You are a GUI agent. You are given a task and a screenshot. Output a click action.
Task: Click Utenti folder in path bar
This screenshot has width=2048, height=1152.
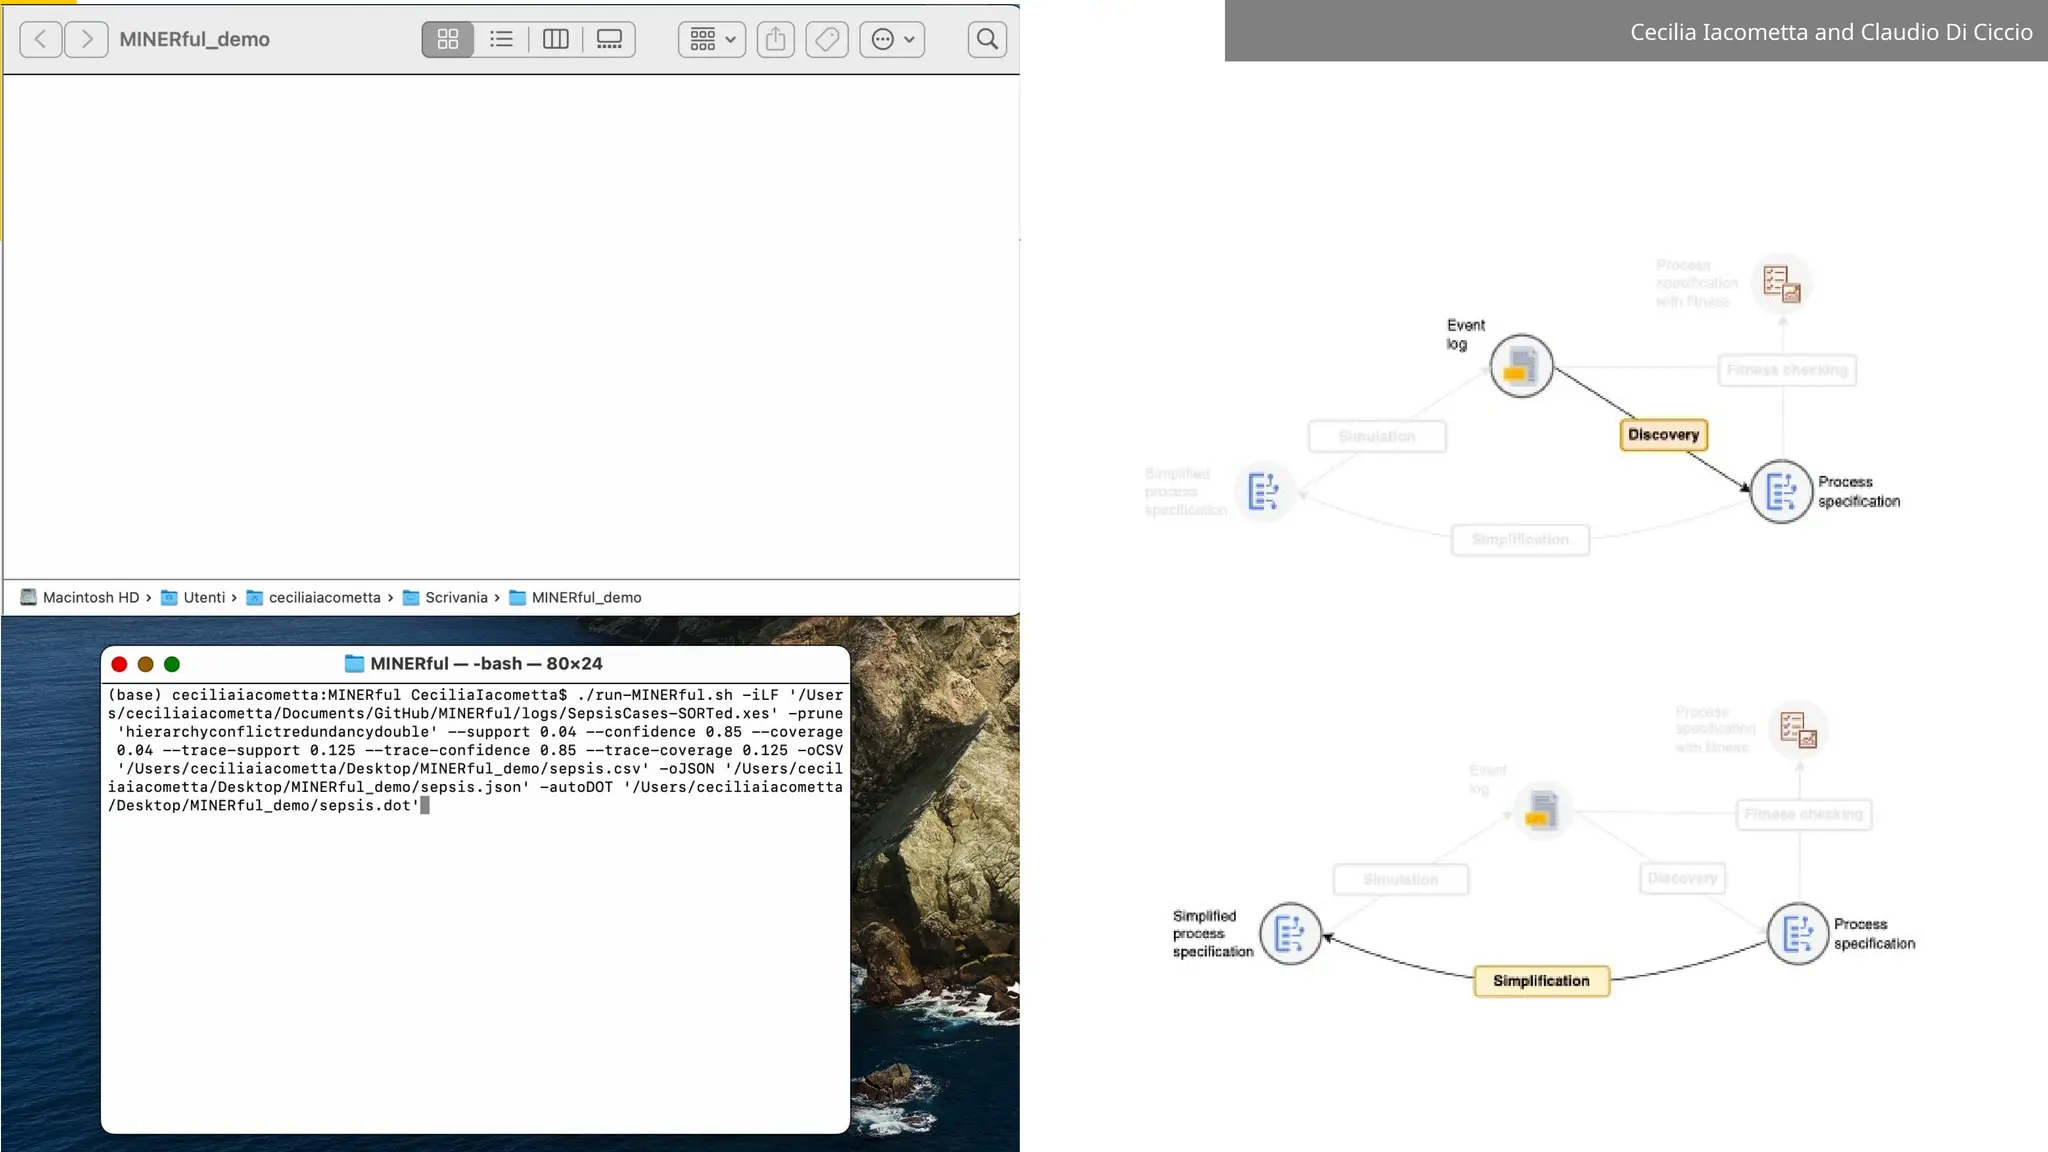click(204, 597)
